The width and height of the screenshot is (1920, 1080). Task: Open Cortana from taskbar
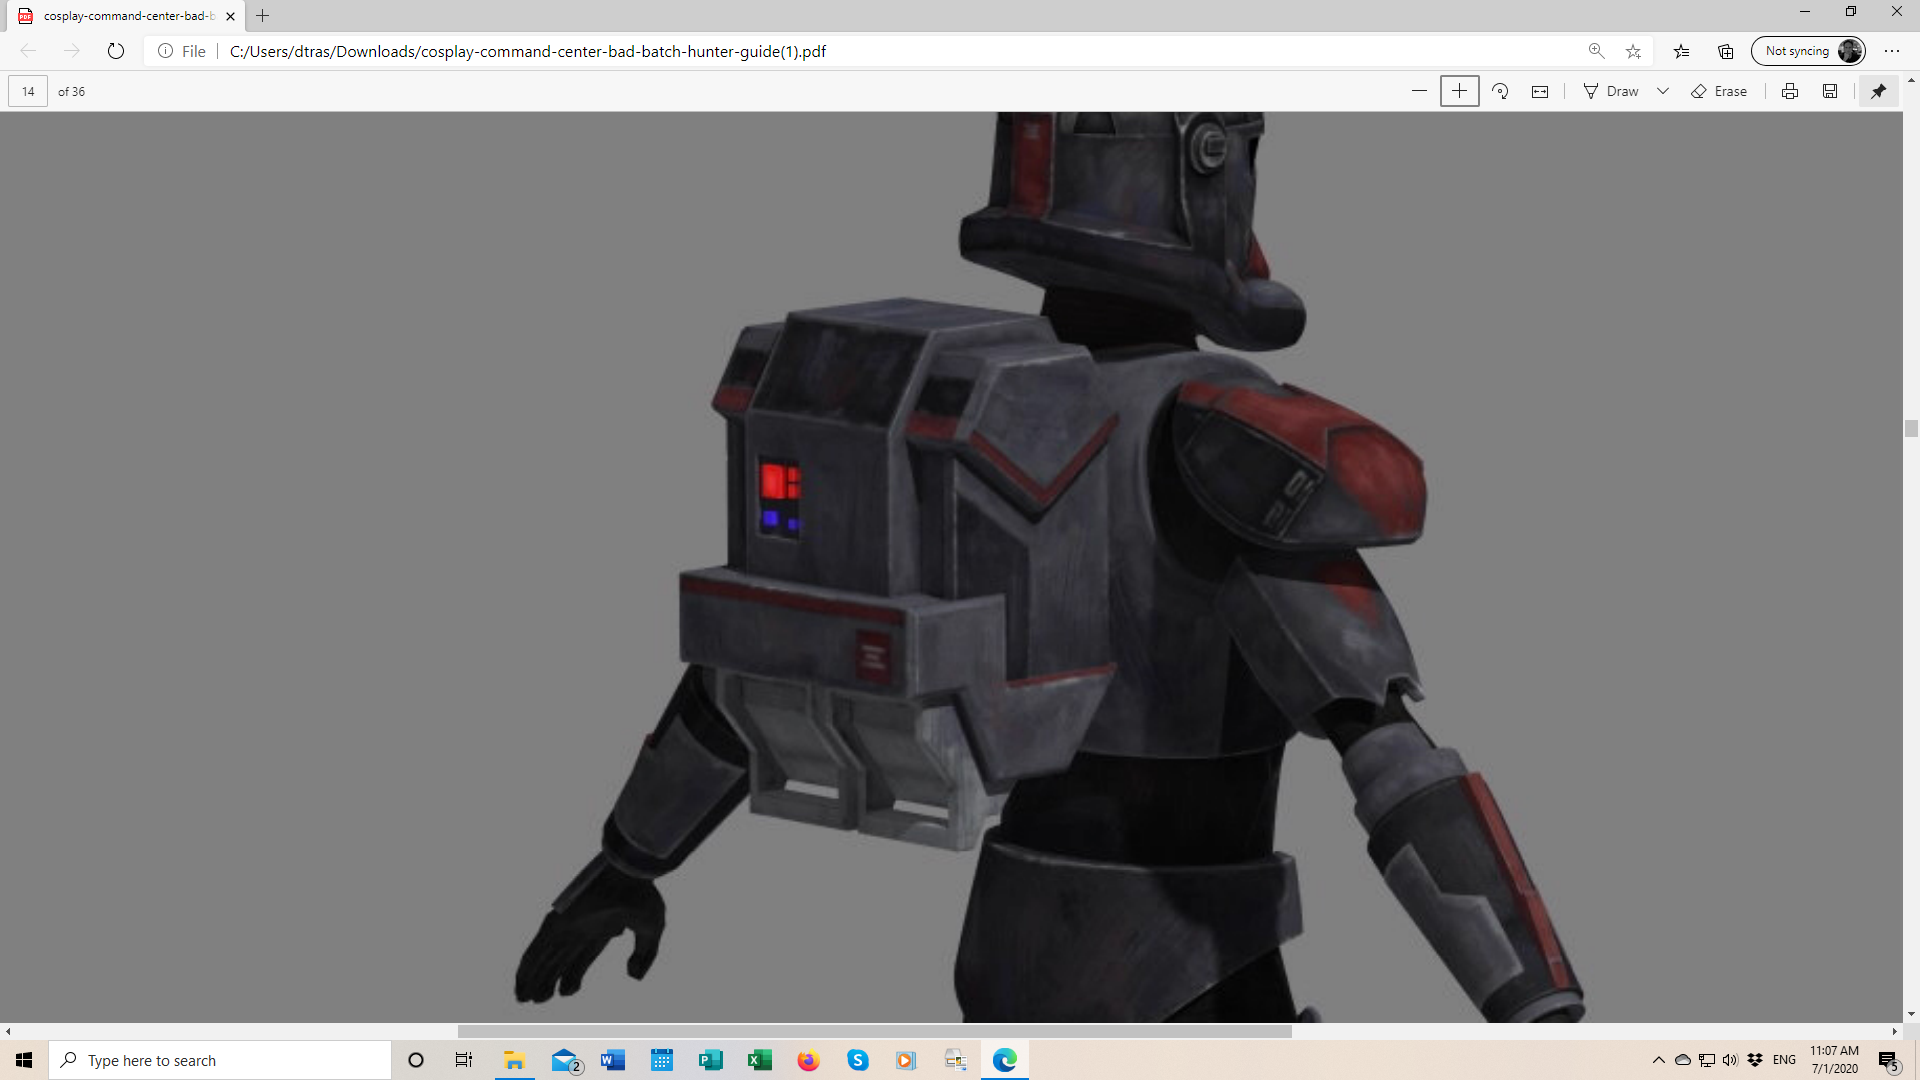point(416,1060)
